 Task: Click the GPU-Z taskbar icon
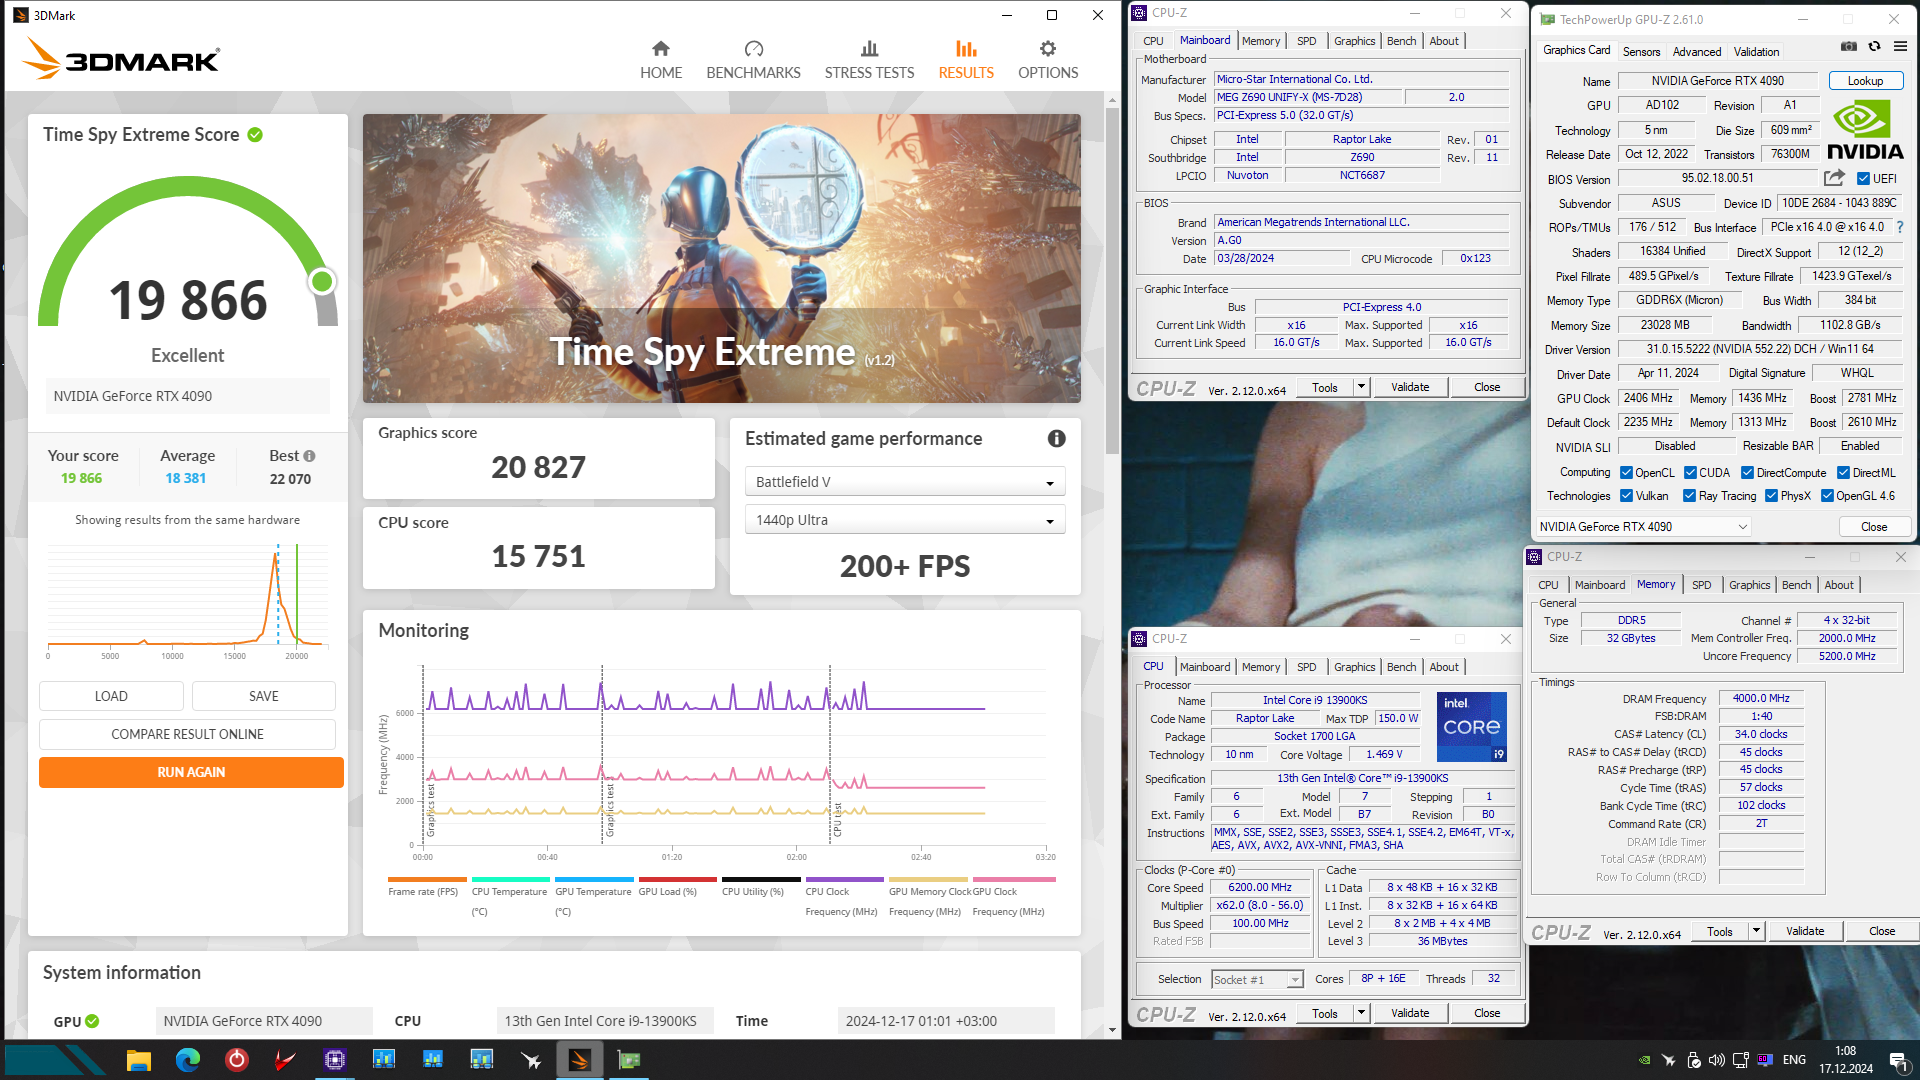pos(628,1060)
